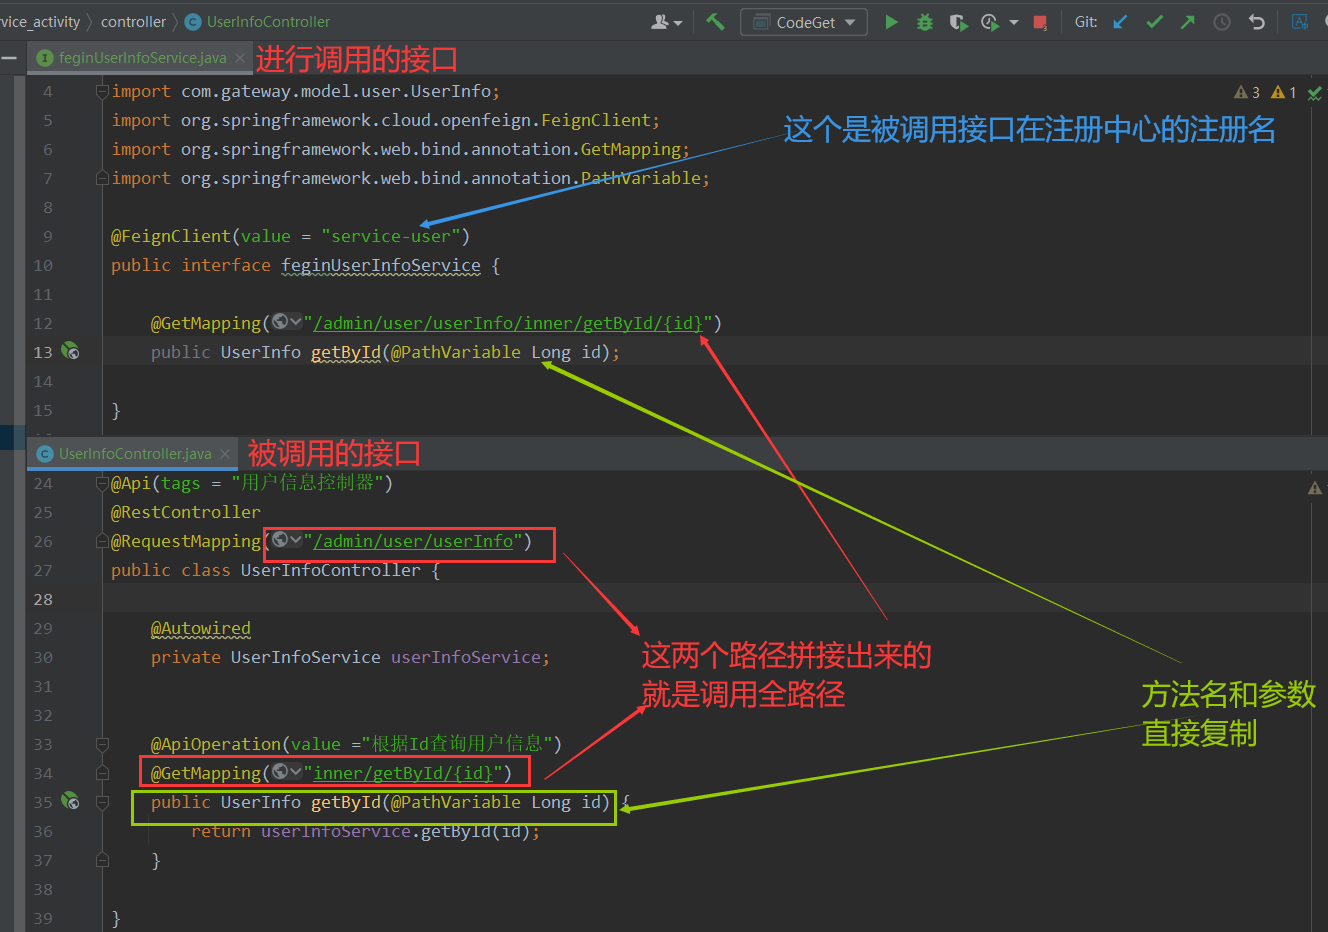
Task: Click the @RestController annotation
Action: click(x=186, y=512)
